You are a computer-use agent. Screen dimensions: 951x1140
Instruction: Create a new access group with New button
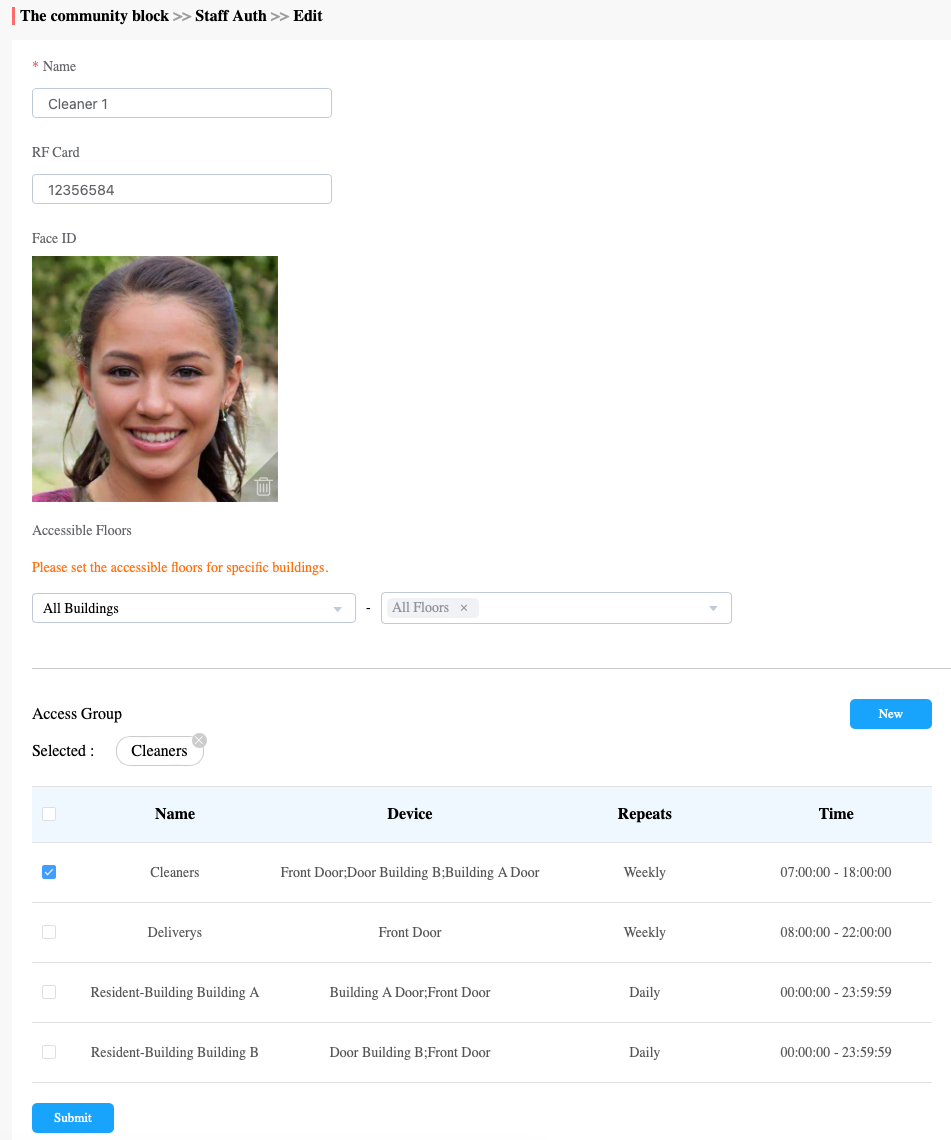click(x=890, y=713)
